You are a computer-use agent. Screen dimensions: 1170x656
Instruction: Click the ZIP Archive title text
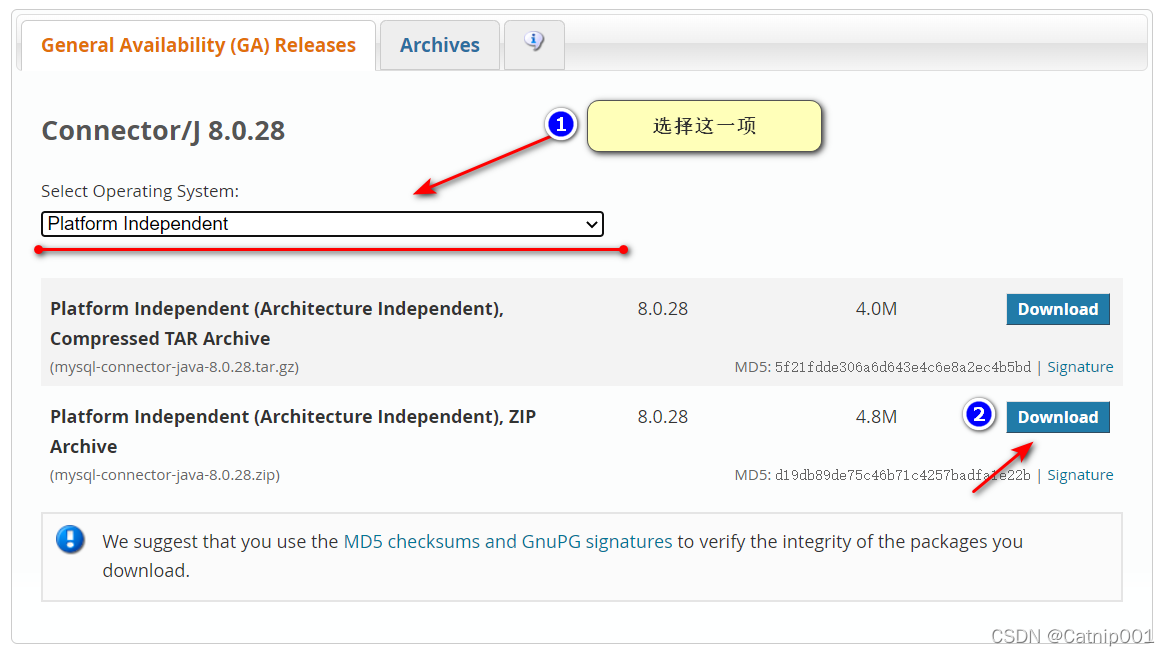(x=293, y=431)
